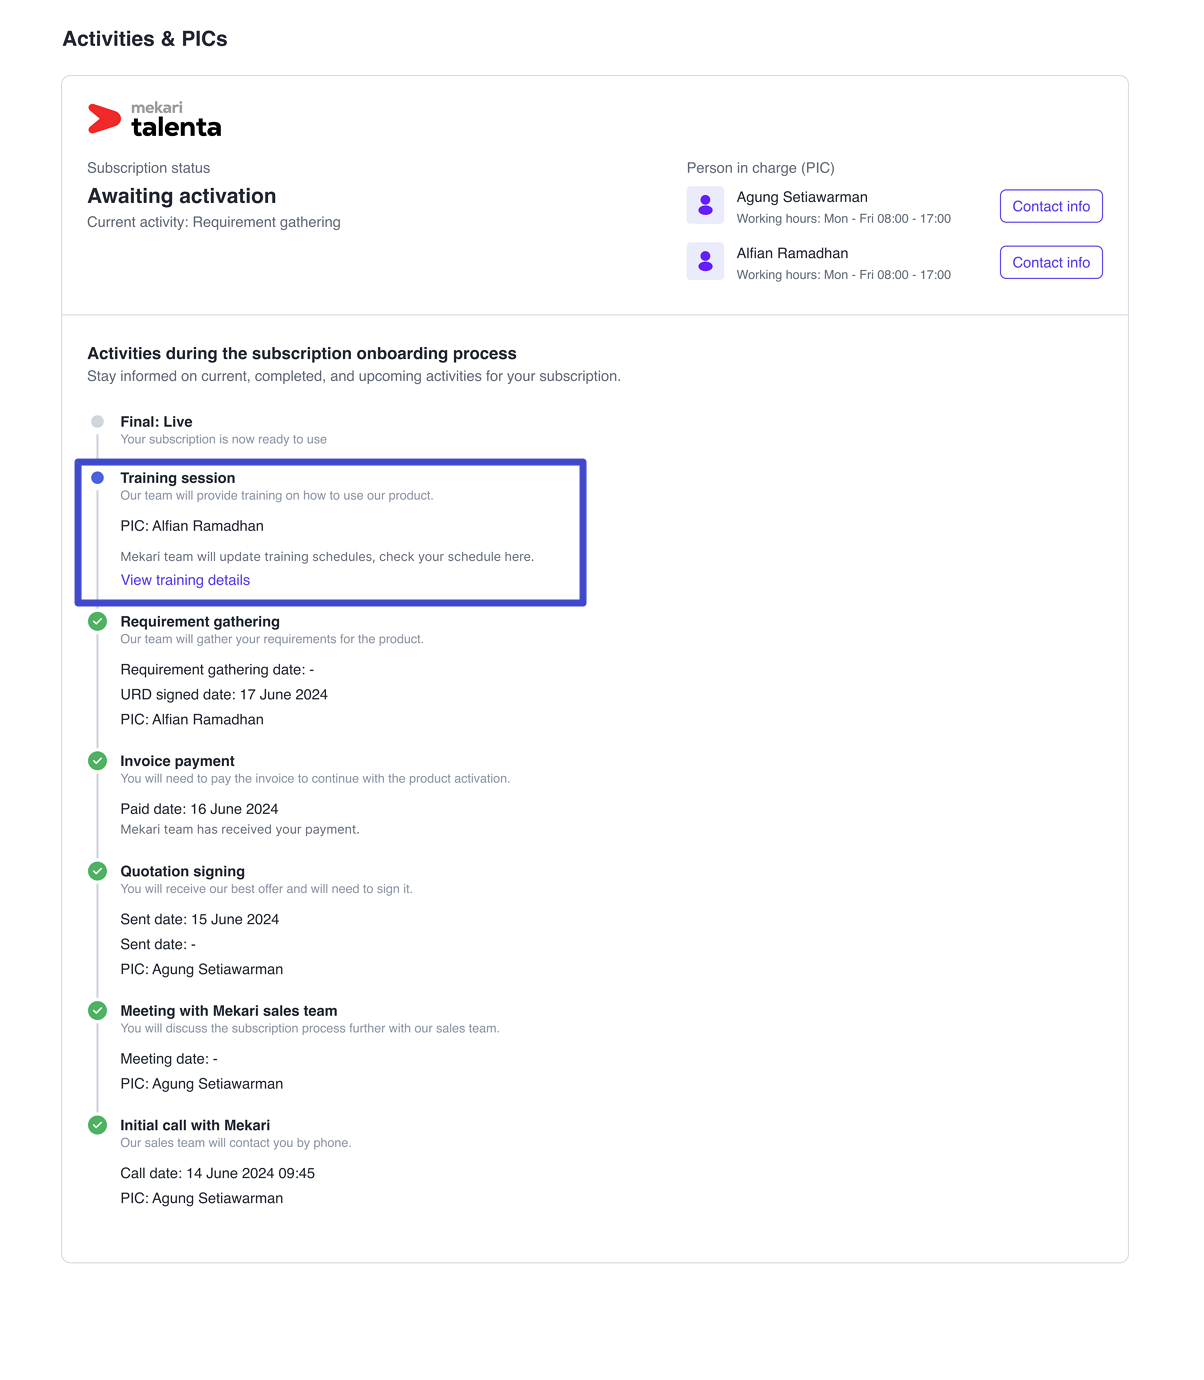Click the green check beside Initial call with Mekari
This screenshot has width=1204, height=1380.
click(97, 1125)
